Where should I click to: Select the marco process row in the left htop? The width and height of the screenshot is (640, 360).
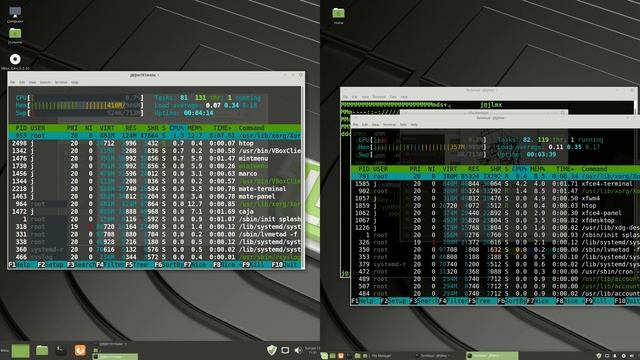(x=155, y=173)
